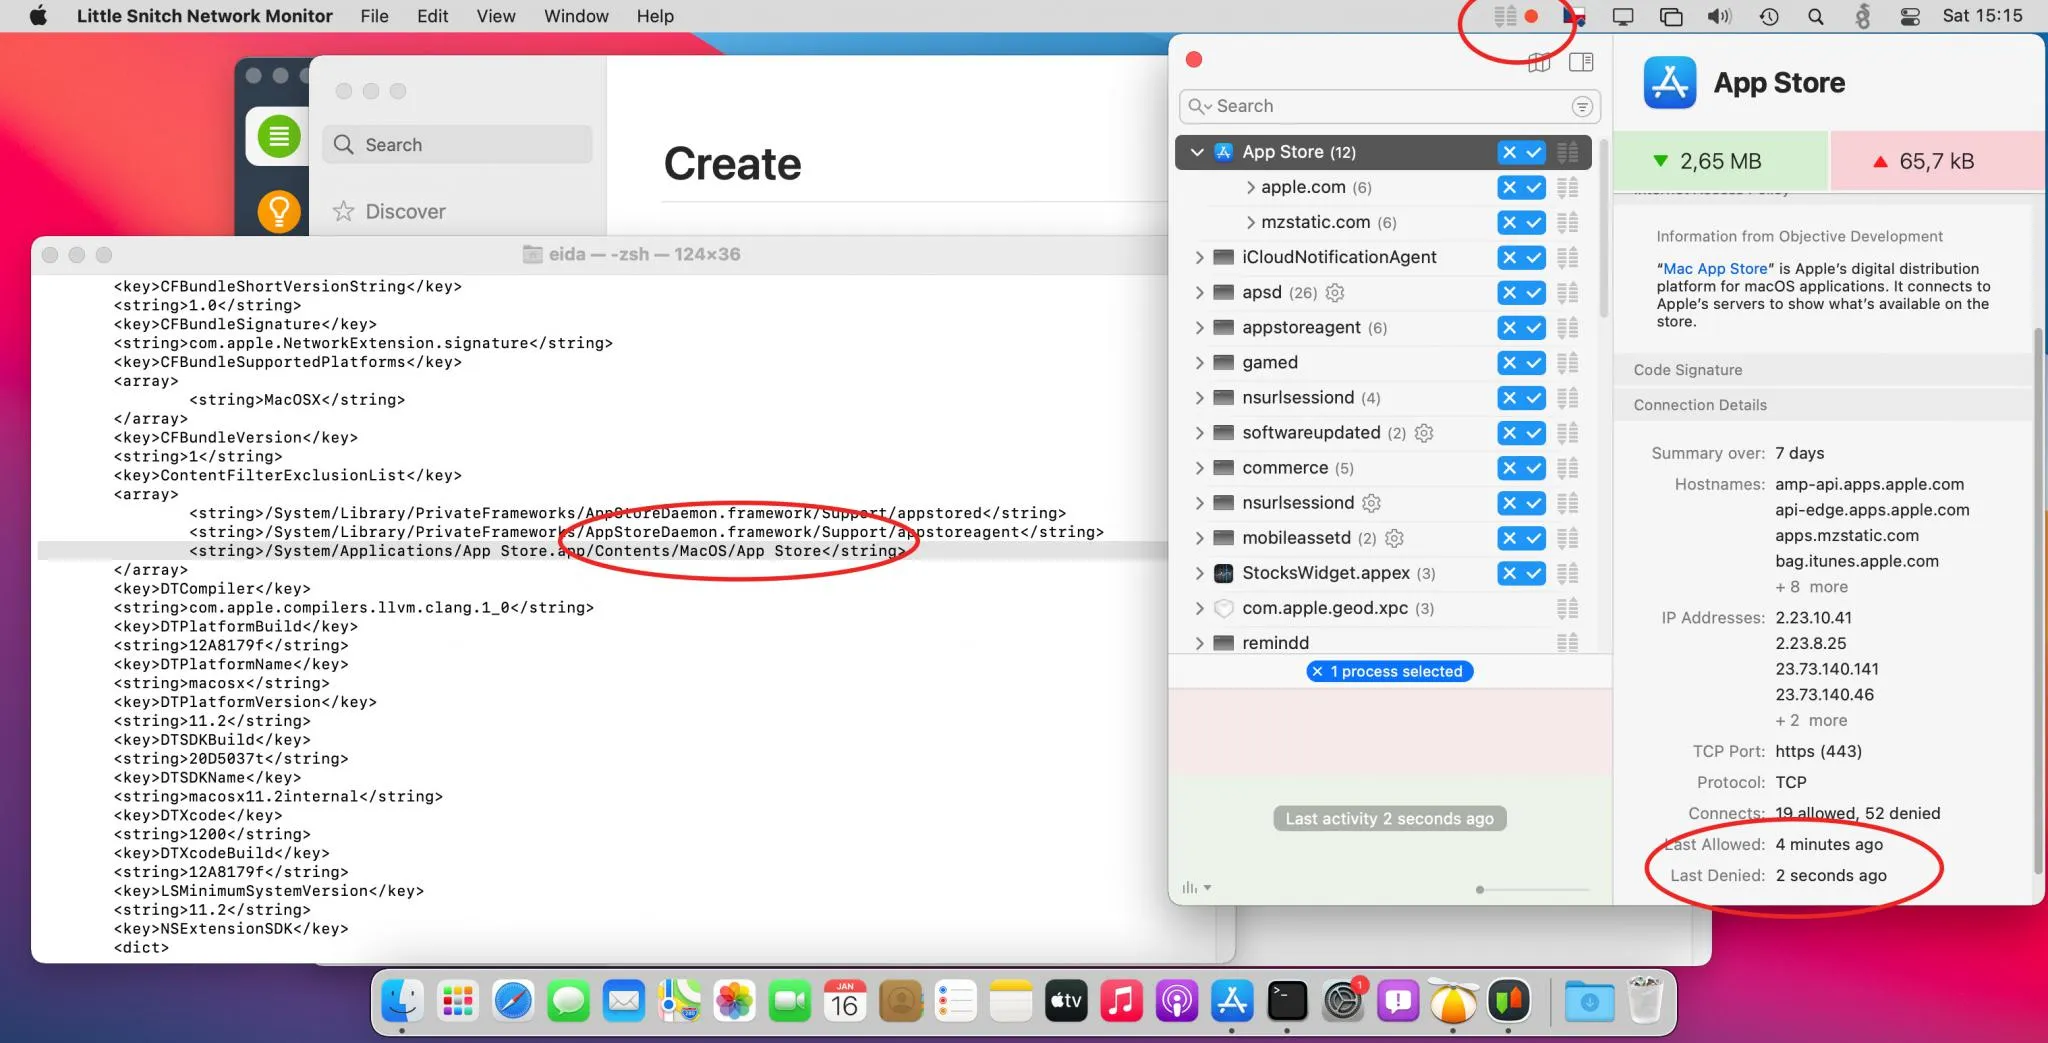Screen dimensions: 2048x1043
Task: Follow the 'Mac App Store' link
Action: tap(1715, 269)
